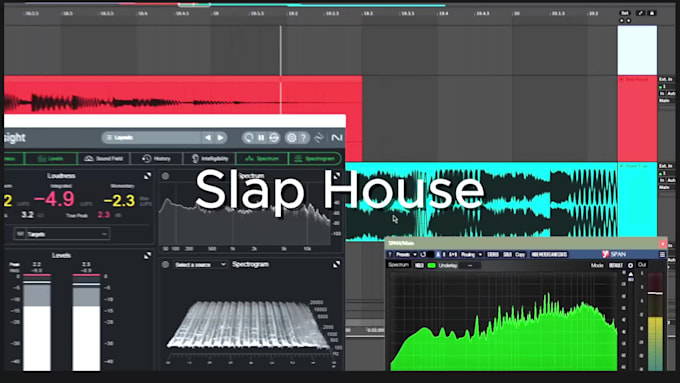
Task: Click the left channel level meter
Action: pos(37,323)
